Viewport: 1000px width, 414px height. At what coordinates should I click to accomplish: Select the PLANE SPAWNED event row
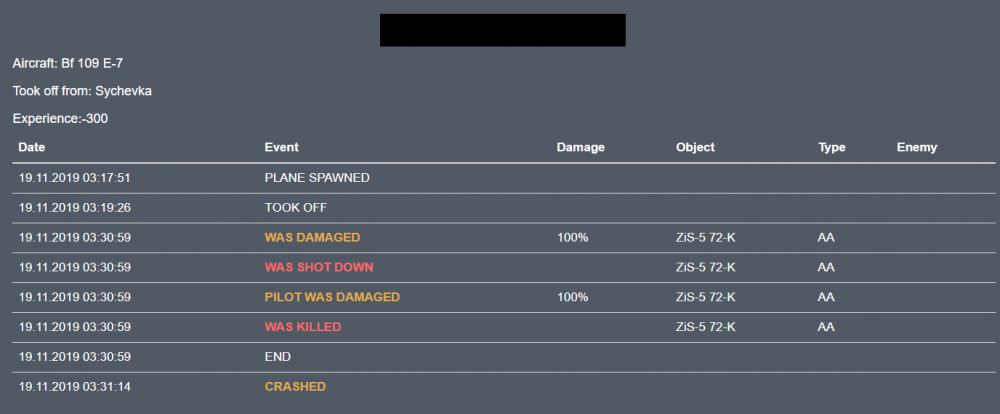(x=317, y=178)
